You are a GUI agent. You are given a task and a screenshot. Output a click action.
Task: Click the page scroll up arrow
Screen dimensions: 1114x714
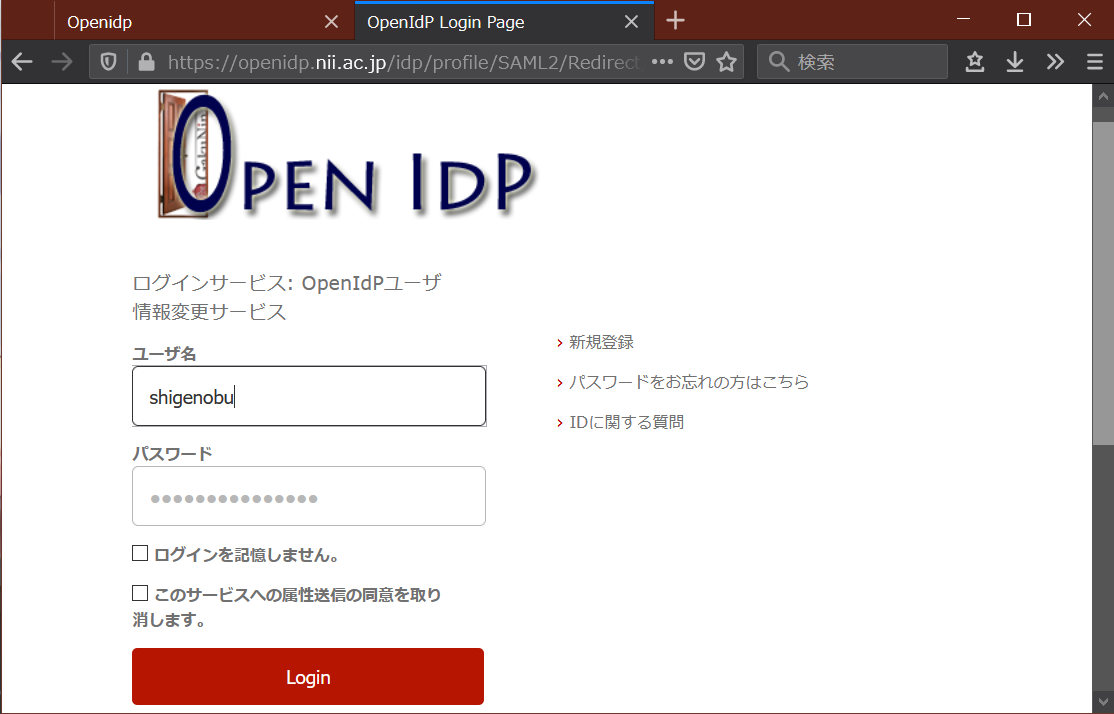click(x=1103, y=95)
